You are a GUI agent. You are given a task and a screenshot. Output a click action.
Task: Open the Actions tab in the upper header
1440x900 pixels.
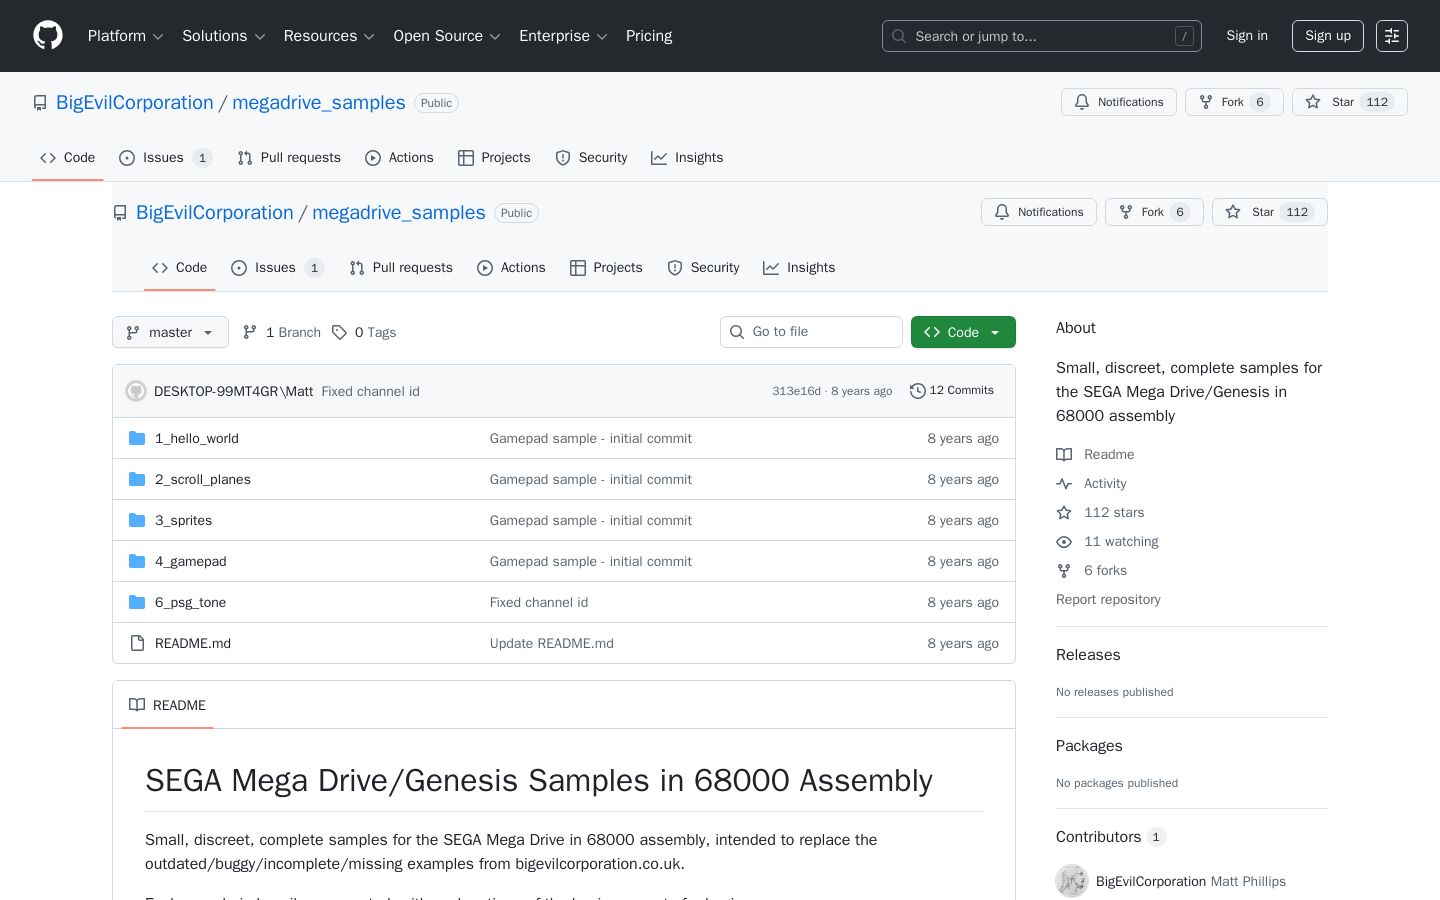(x=399, y=158)
